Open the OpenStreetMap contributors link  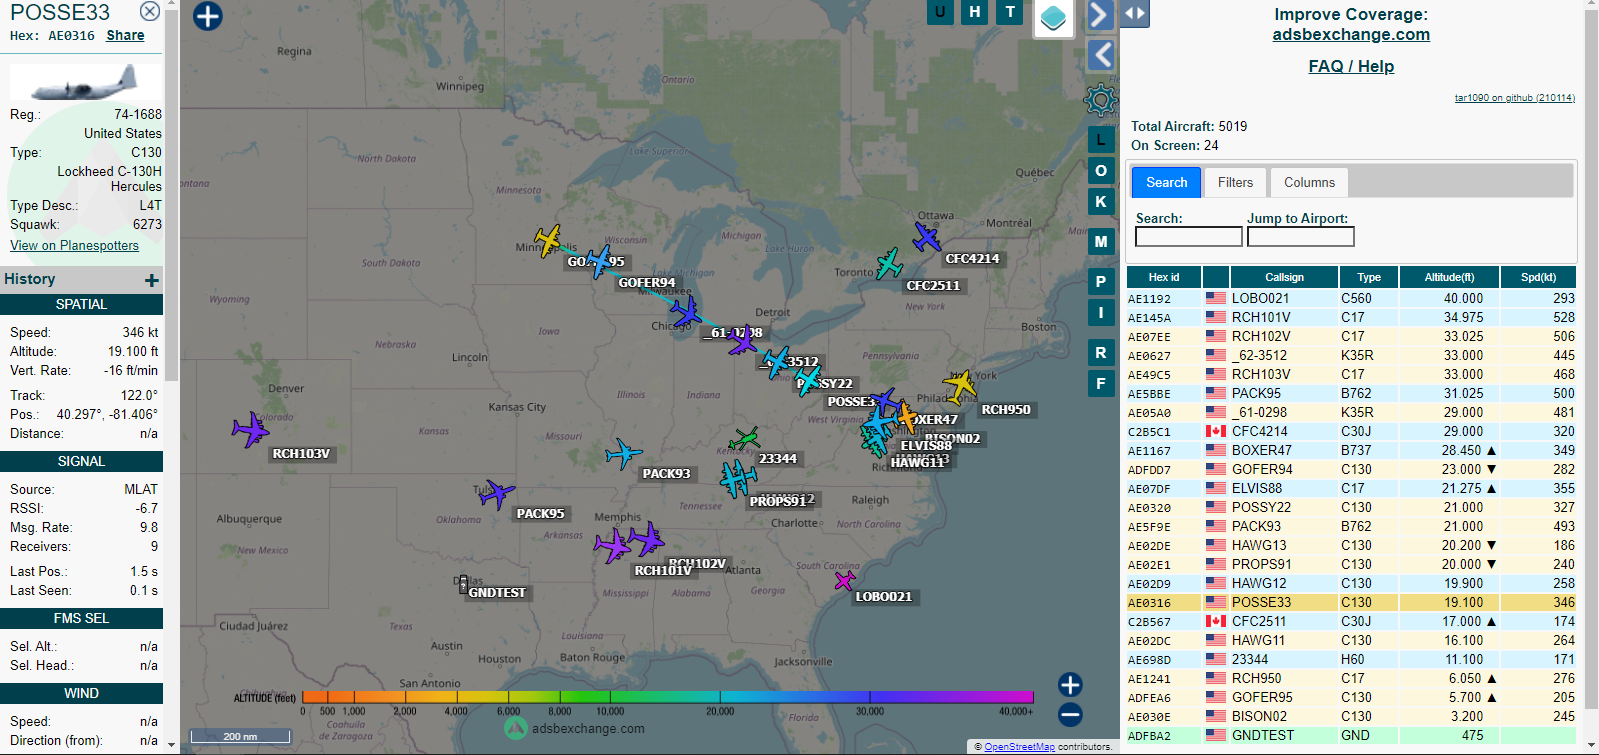click(1019, 747)
